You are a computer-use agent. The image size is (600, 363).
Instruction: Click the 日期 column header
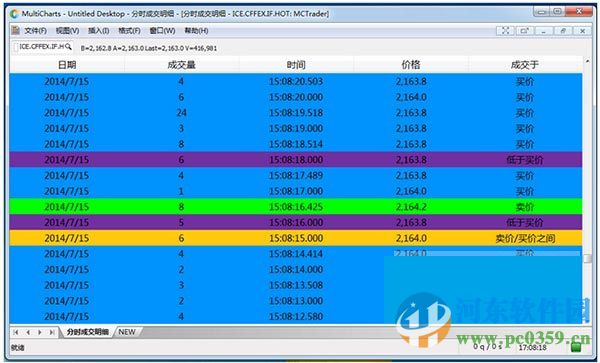point(67,65)
